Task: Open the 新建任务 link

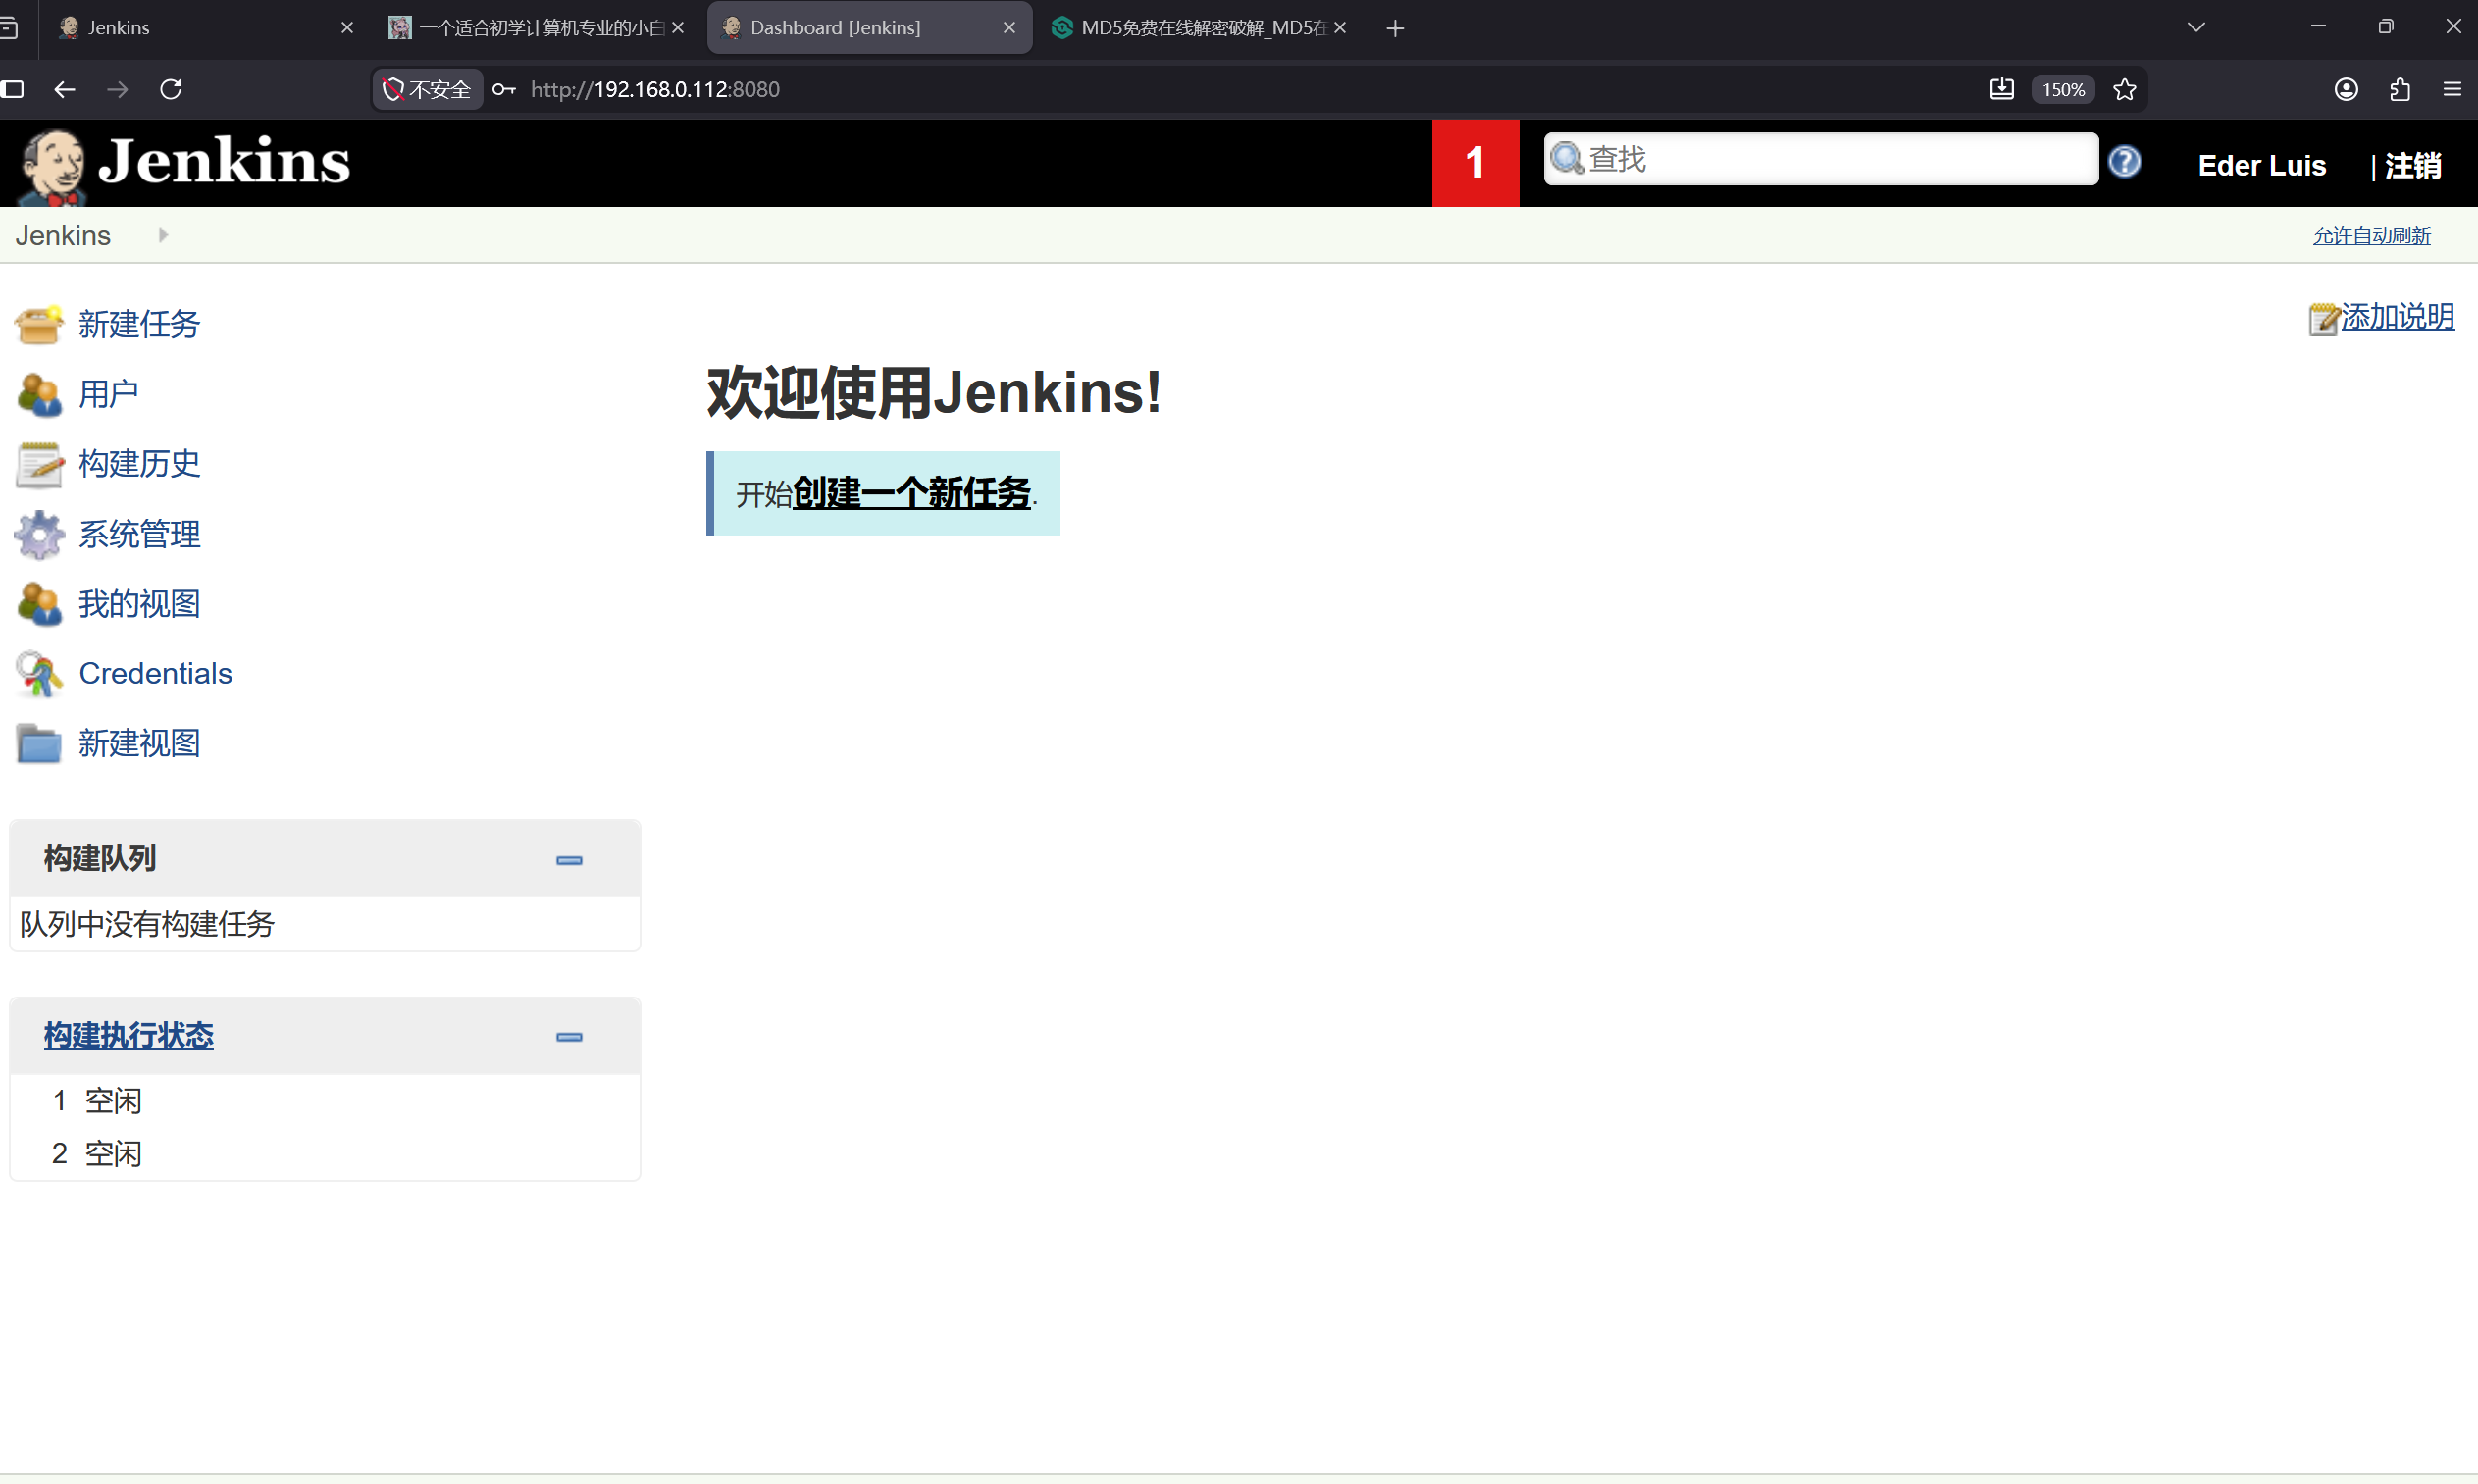Action: pos(140,324)
